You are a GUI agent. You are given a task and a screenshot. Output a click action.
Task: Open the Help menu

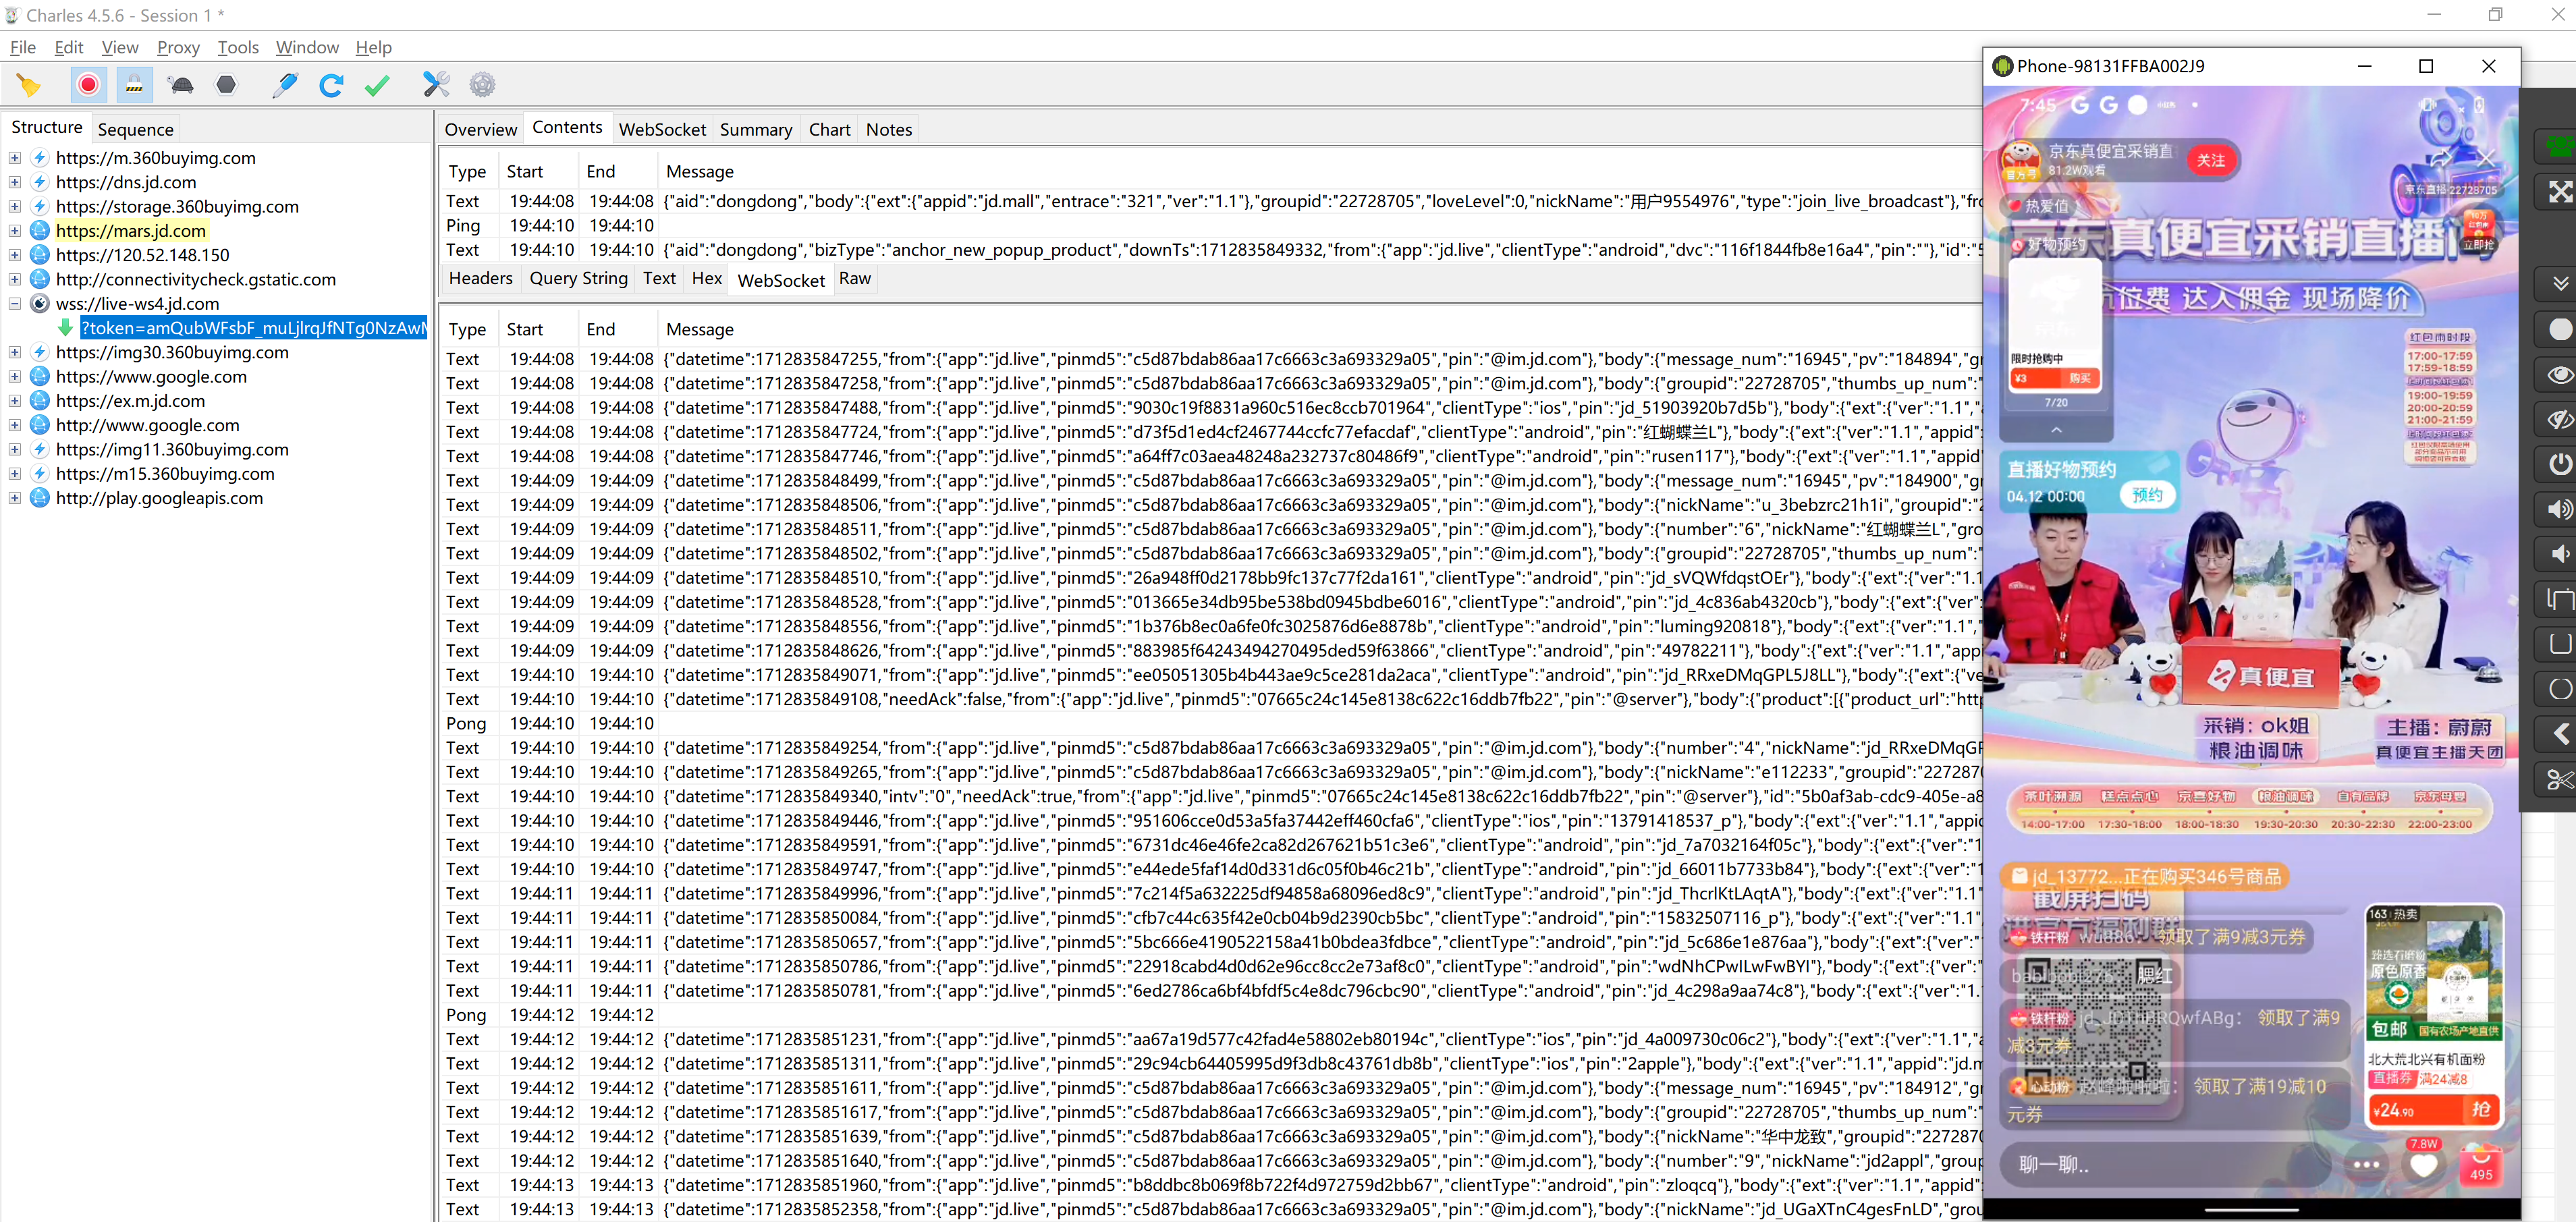(x=373, y=47)
